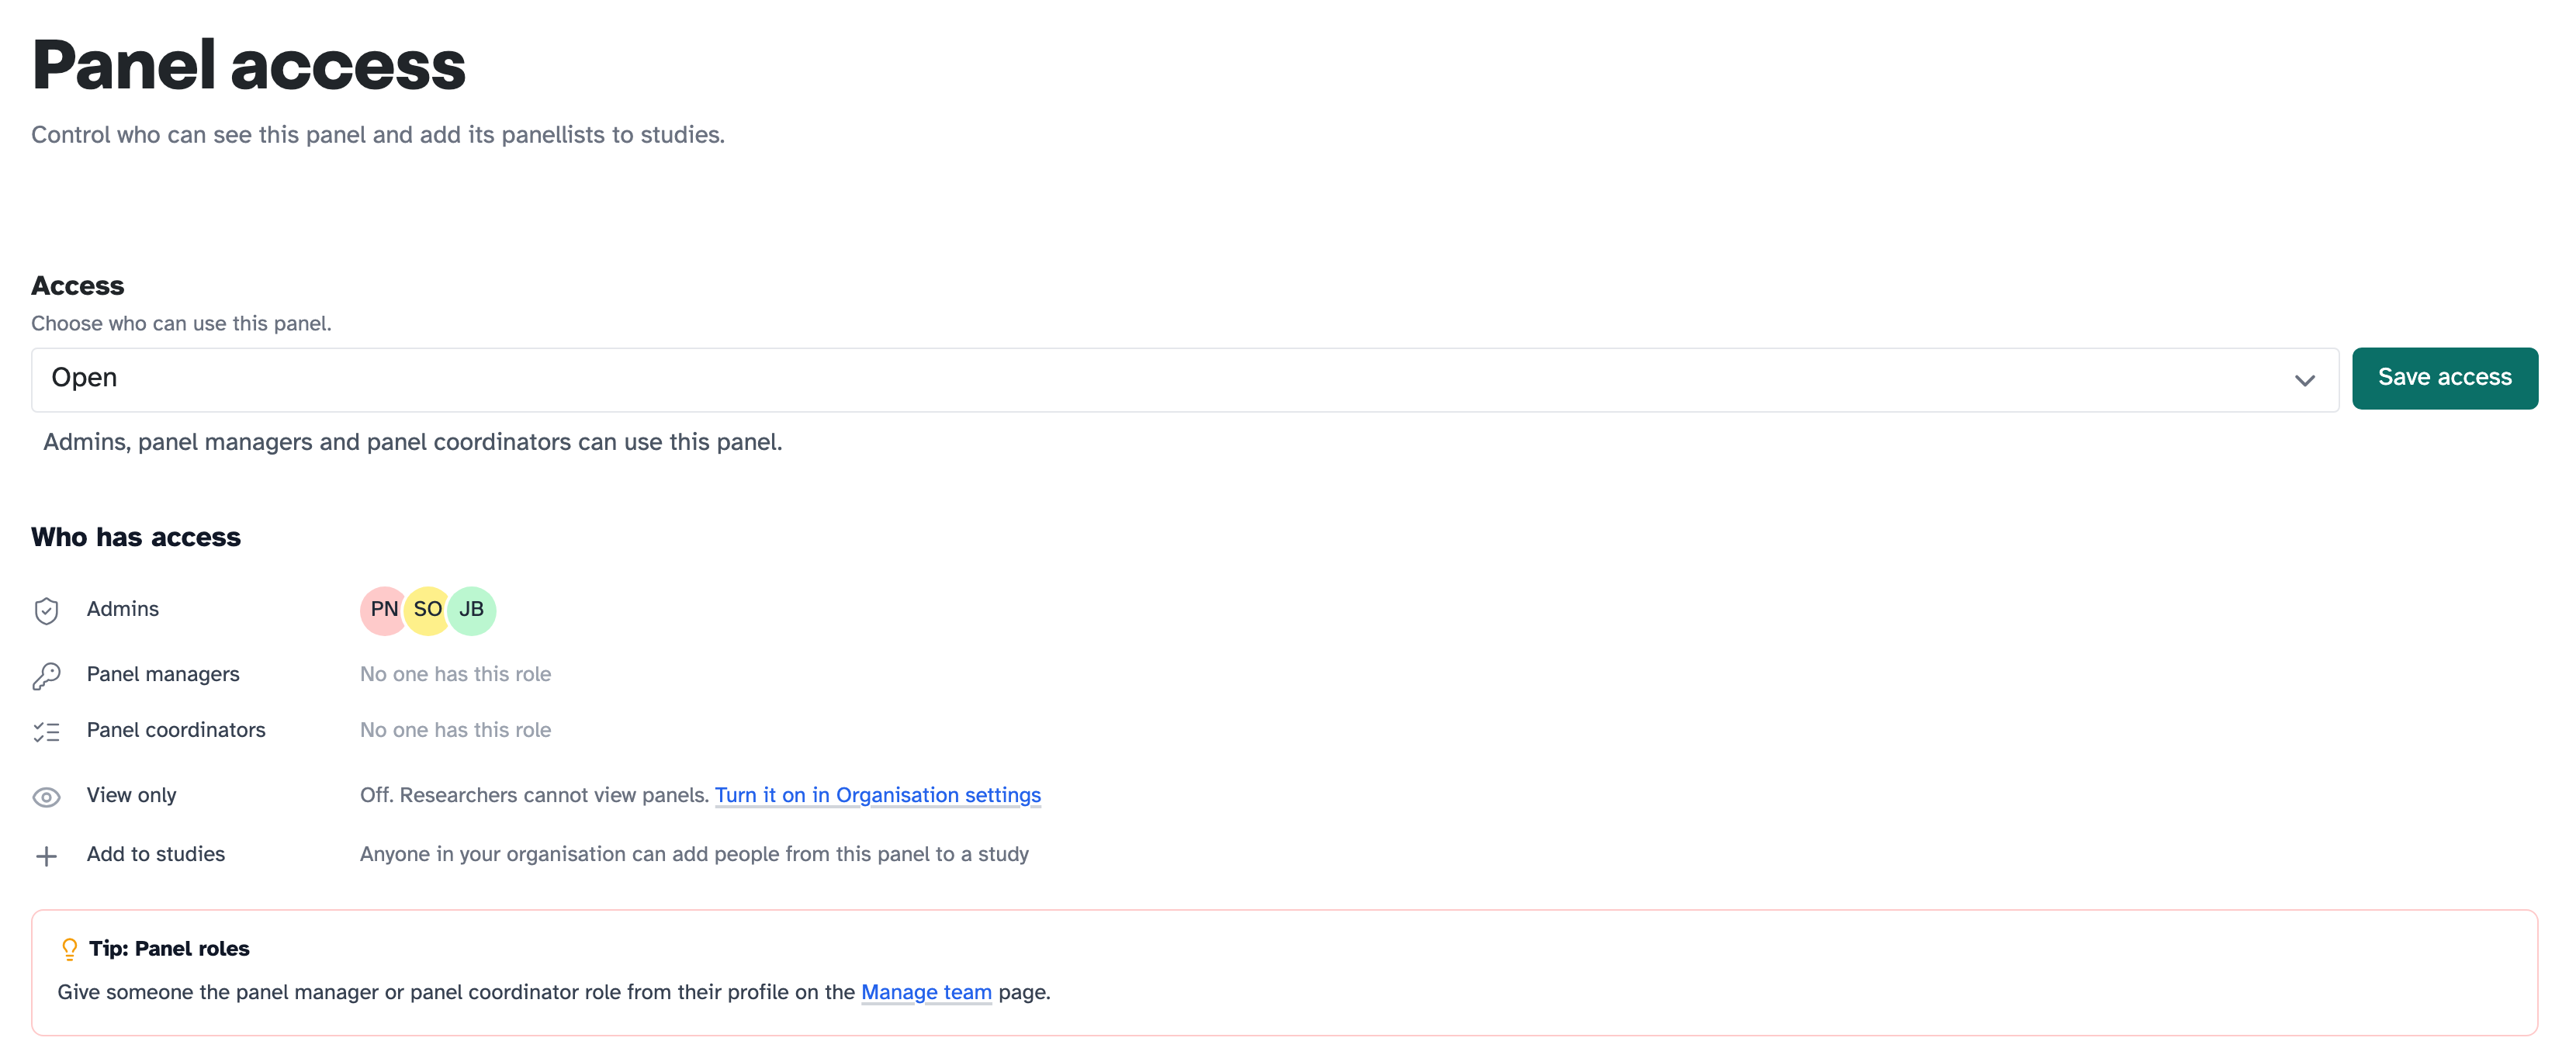Image resolution: width=2576 pixels, height=1055 pixels.
Task: Click the 'Admins, panel managers and panel coordinators' description
Action: coord(412,442)
